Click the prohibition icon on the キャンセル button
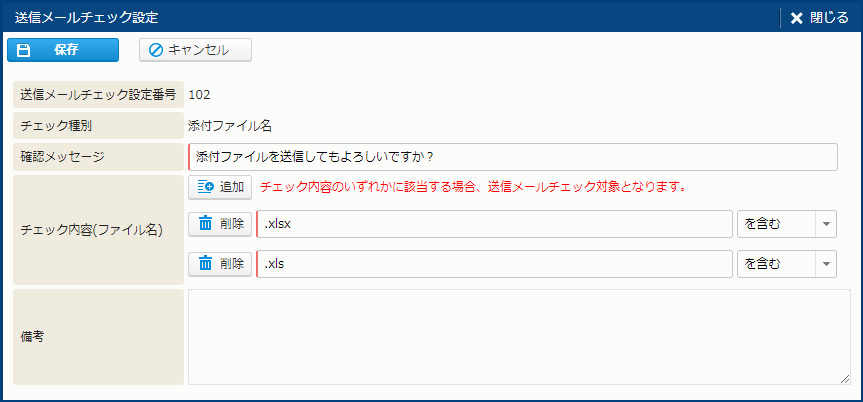The image size is (863, 402). tap(156, 50)
